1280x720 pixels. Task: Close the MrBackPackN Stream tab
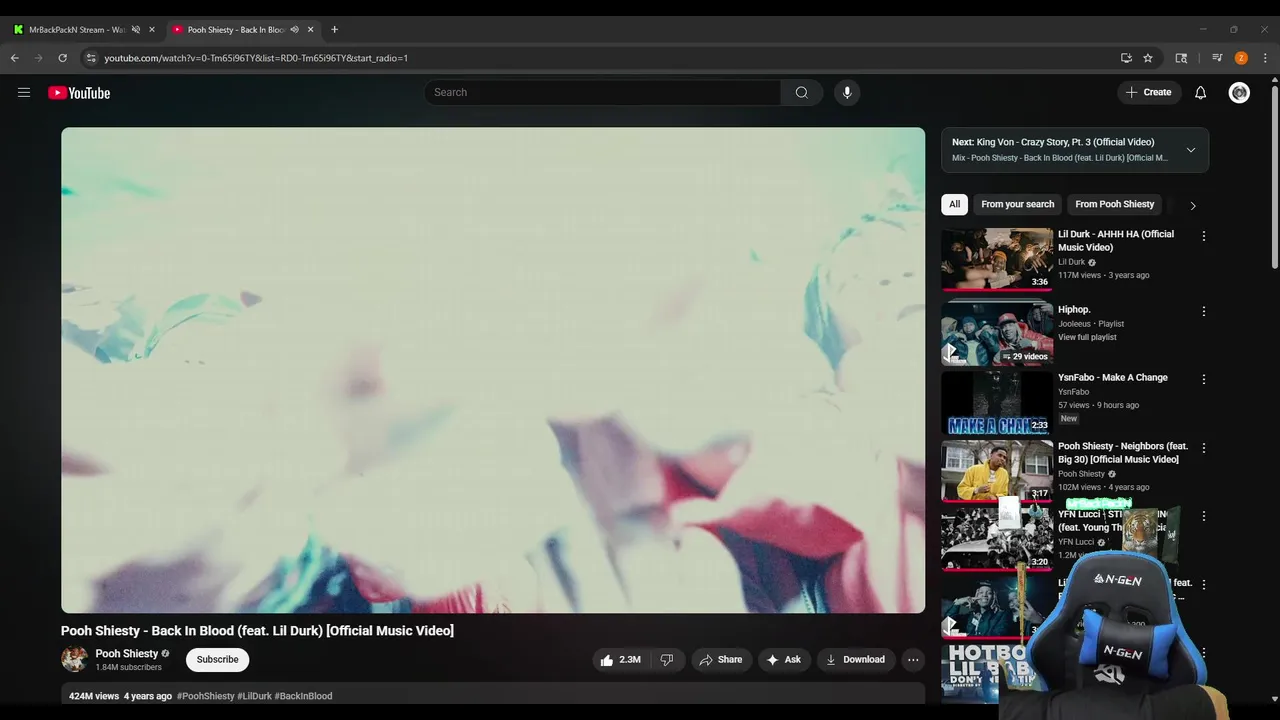pyautogui.click(x=152, y=29)
